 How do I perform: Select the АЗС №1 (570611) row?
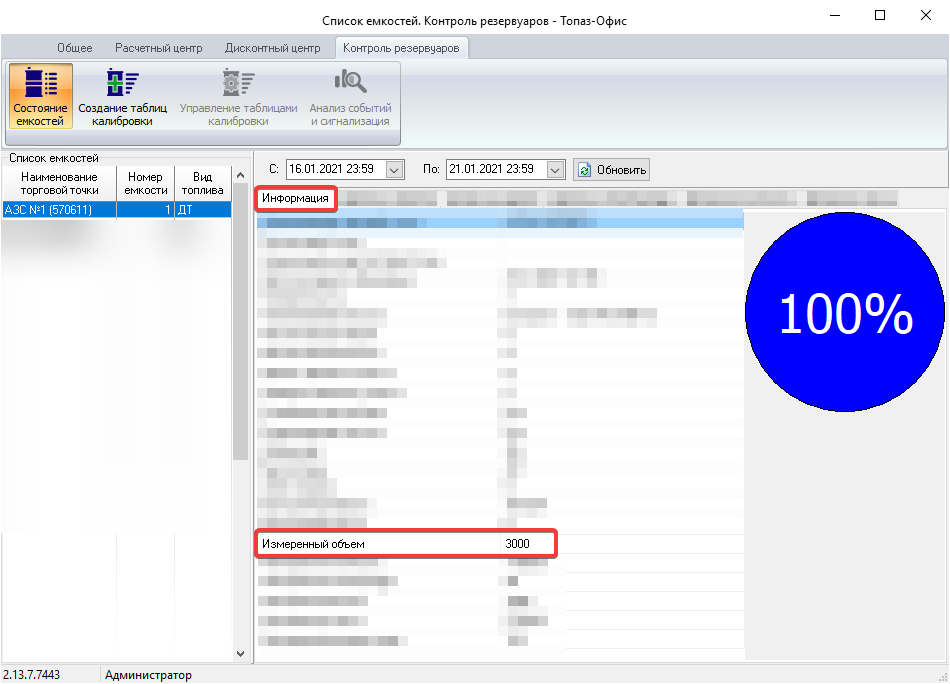click(60, 210)
